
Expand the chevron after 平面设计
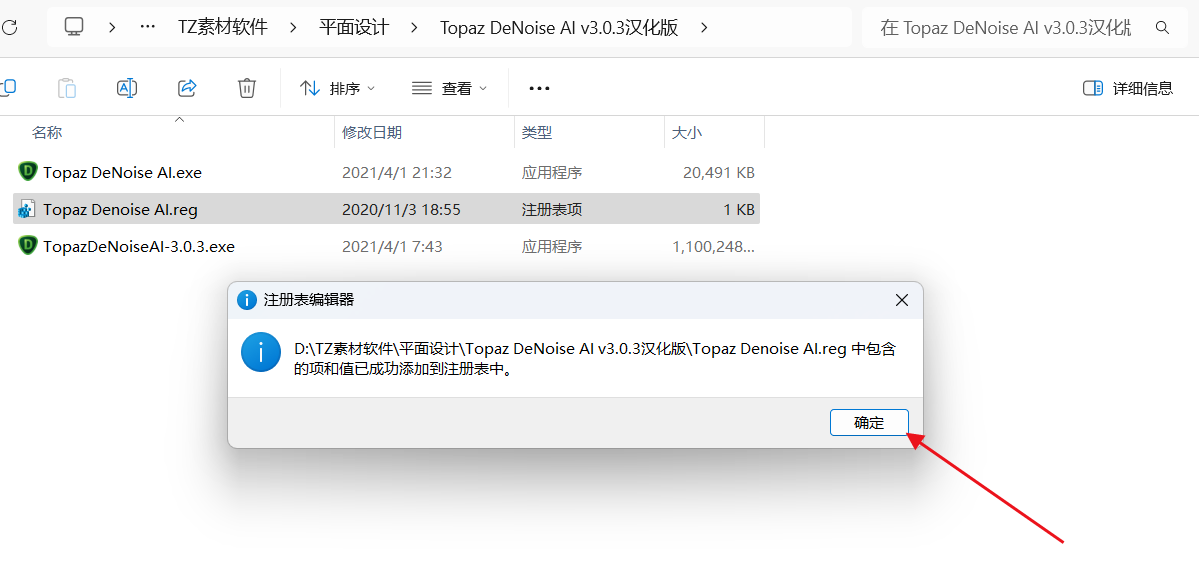coord(414,28)
